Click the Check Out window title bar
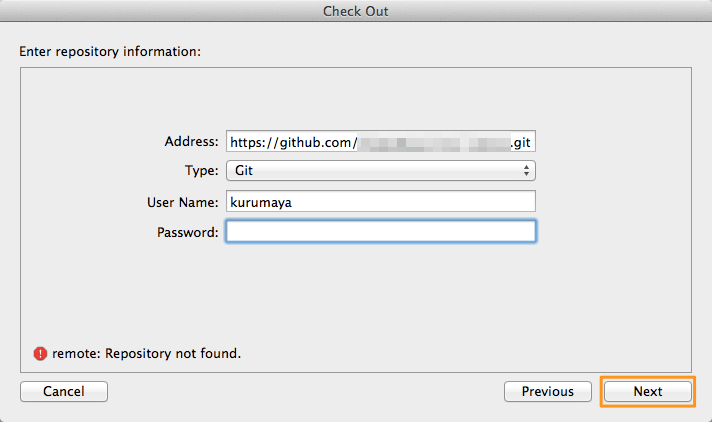The image size is (712, 422). tap(356, 11)
